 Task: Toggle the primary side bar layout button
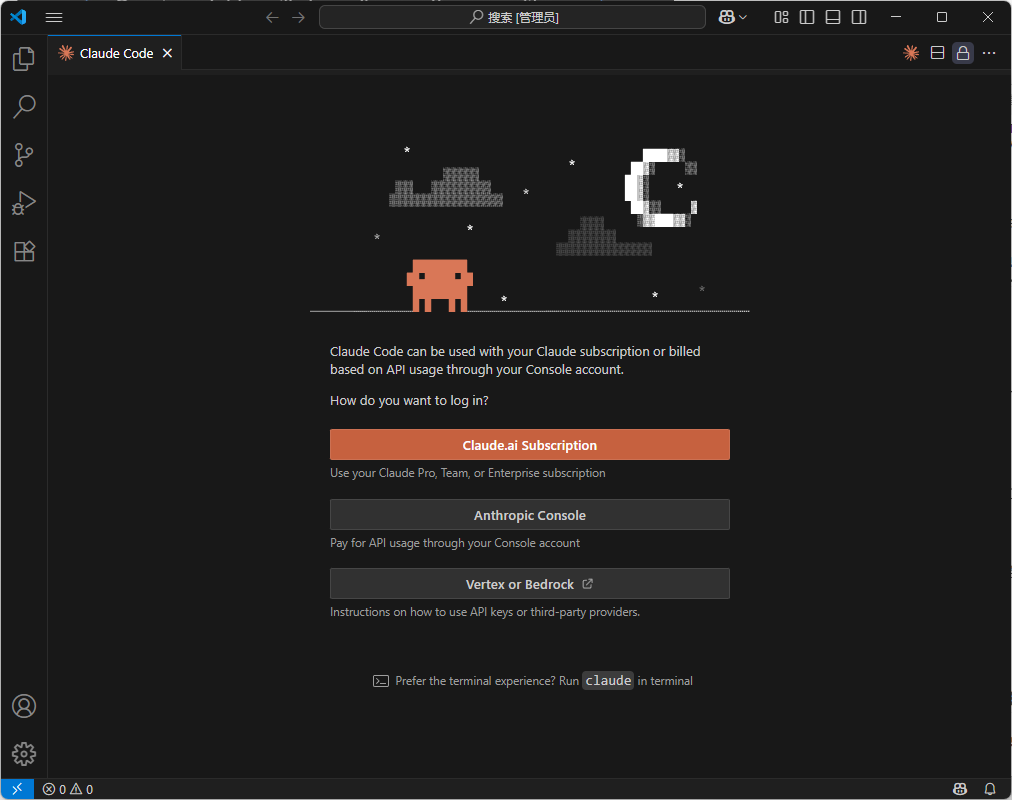[807, 17]
